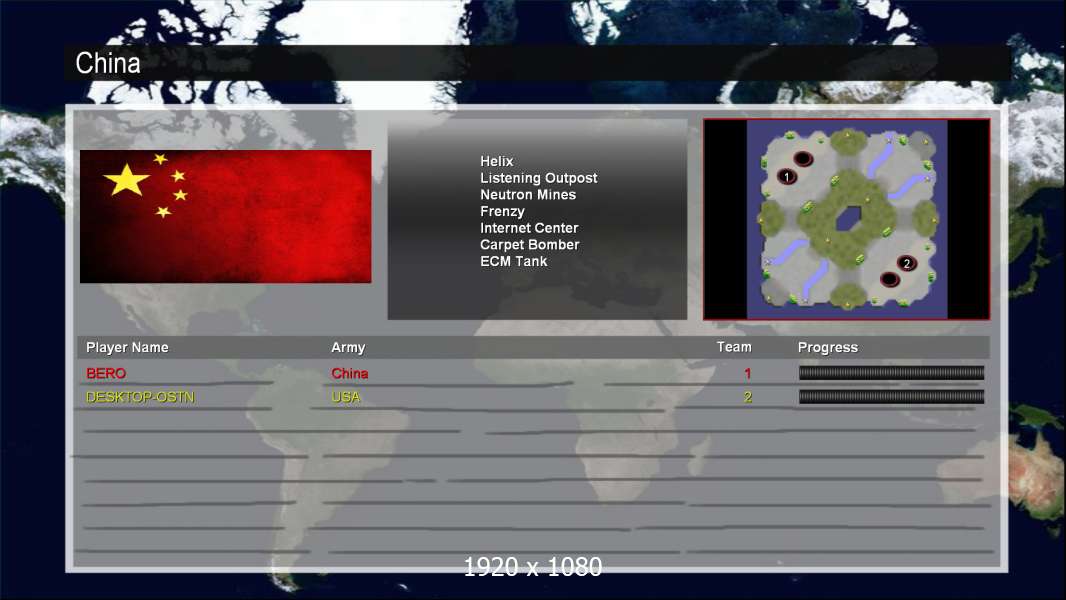This screenshot has height=600, width=1066.
Task: Click team number 1 for BERO
Action: 747,373
